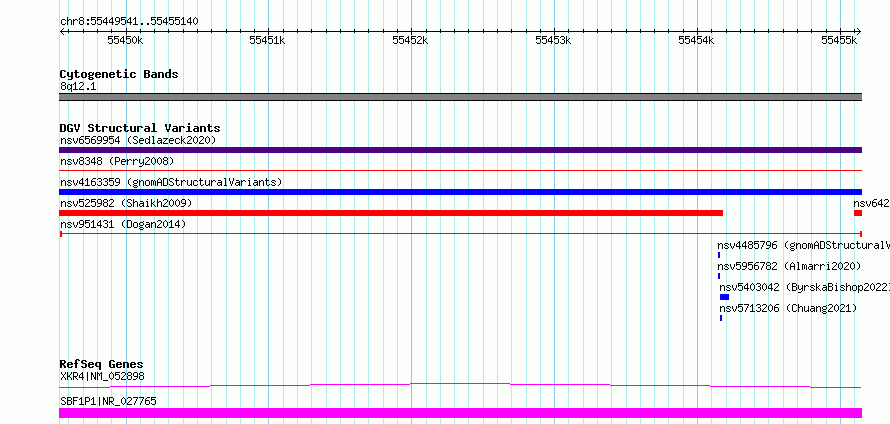Click the thin red nsv8348 variant line
The height and width of the screenshot is (424, 890).
click(x=460, y=170)
